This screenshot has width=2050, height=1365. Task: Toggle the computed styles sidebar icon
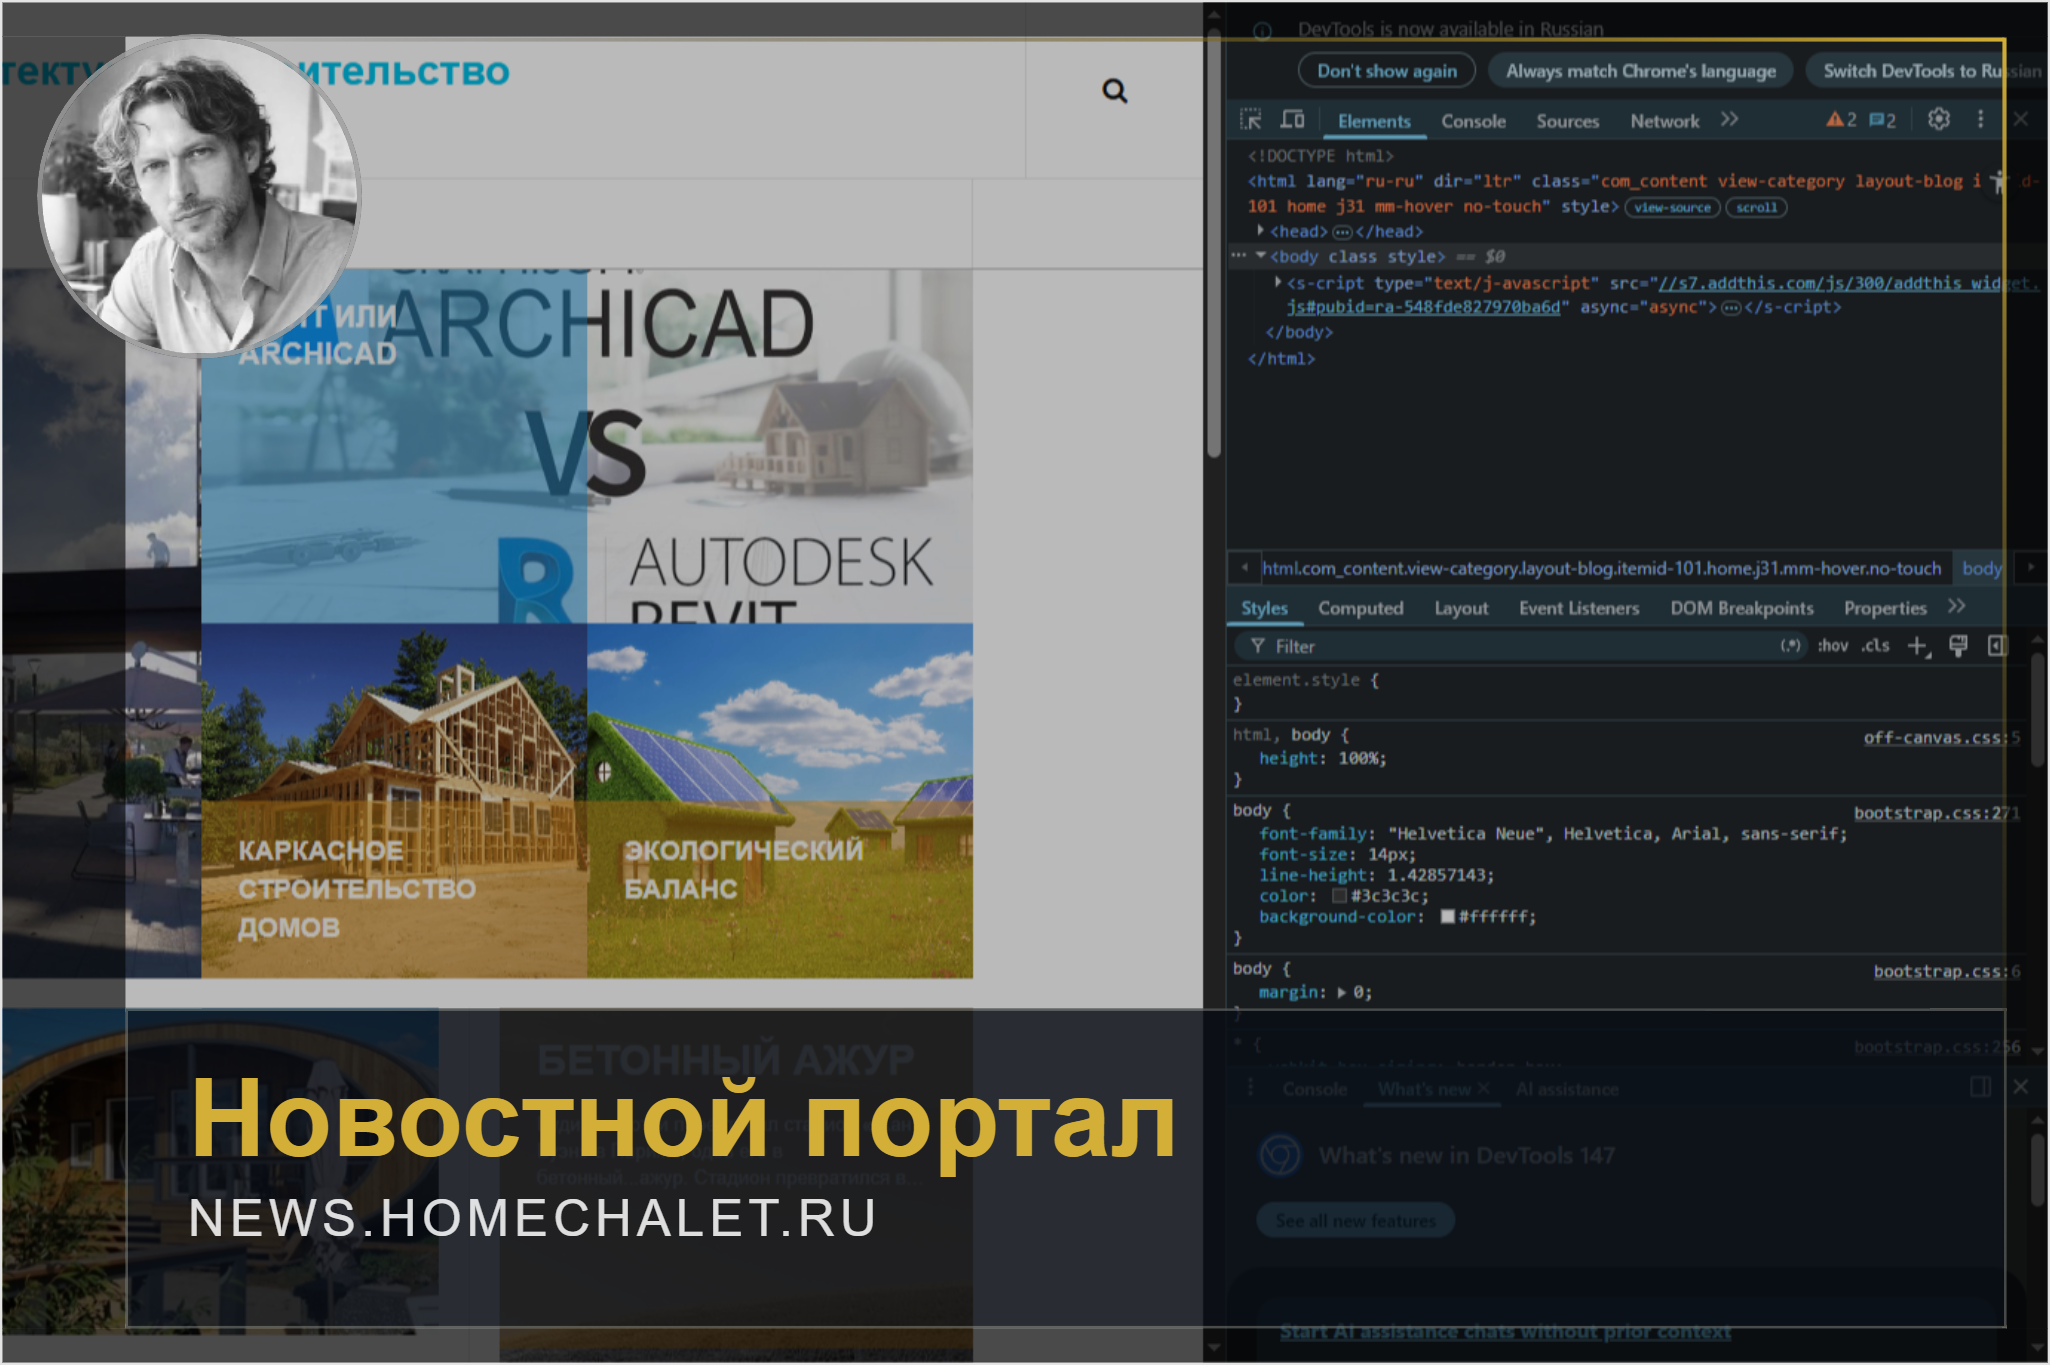click(1997, 646)
